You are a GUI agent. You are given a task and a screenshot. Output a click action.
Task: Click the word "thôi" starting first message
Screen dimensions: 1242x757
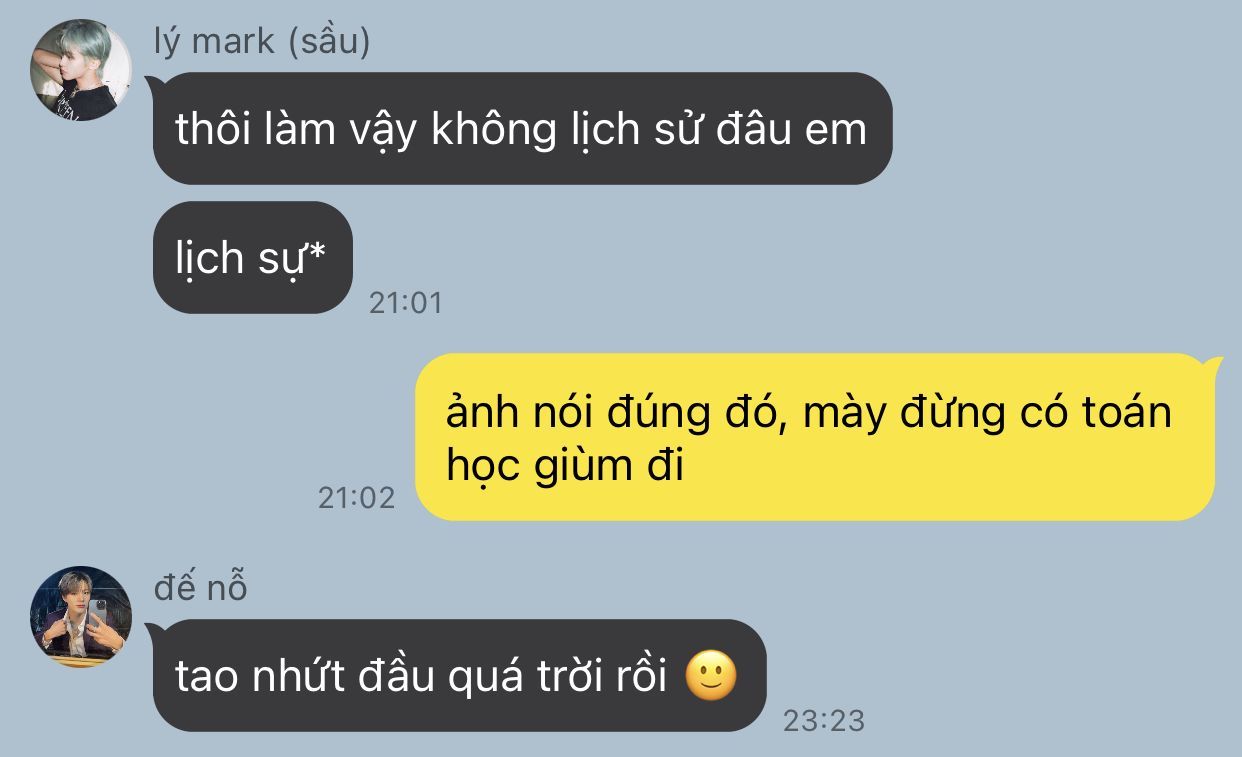click(211, 129)
